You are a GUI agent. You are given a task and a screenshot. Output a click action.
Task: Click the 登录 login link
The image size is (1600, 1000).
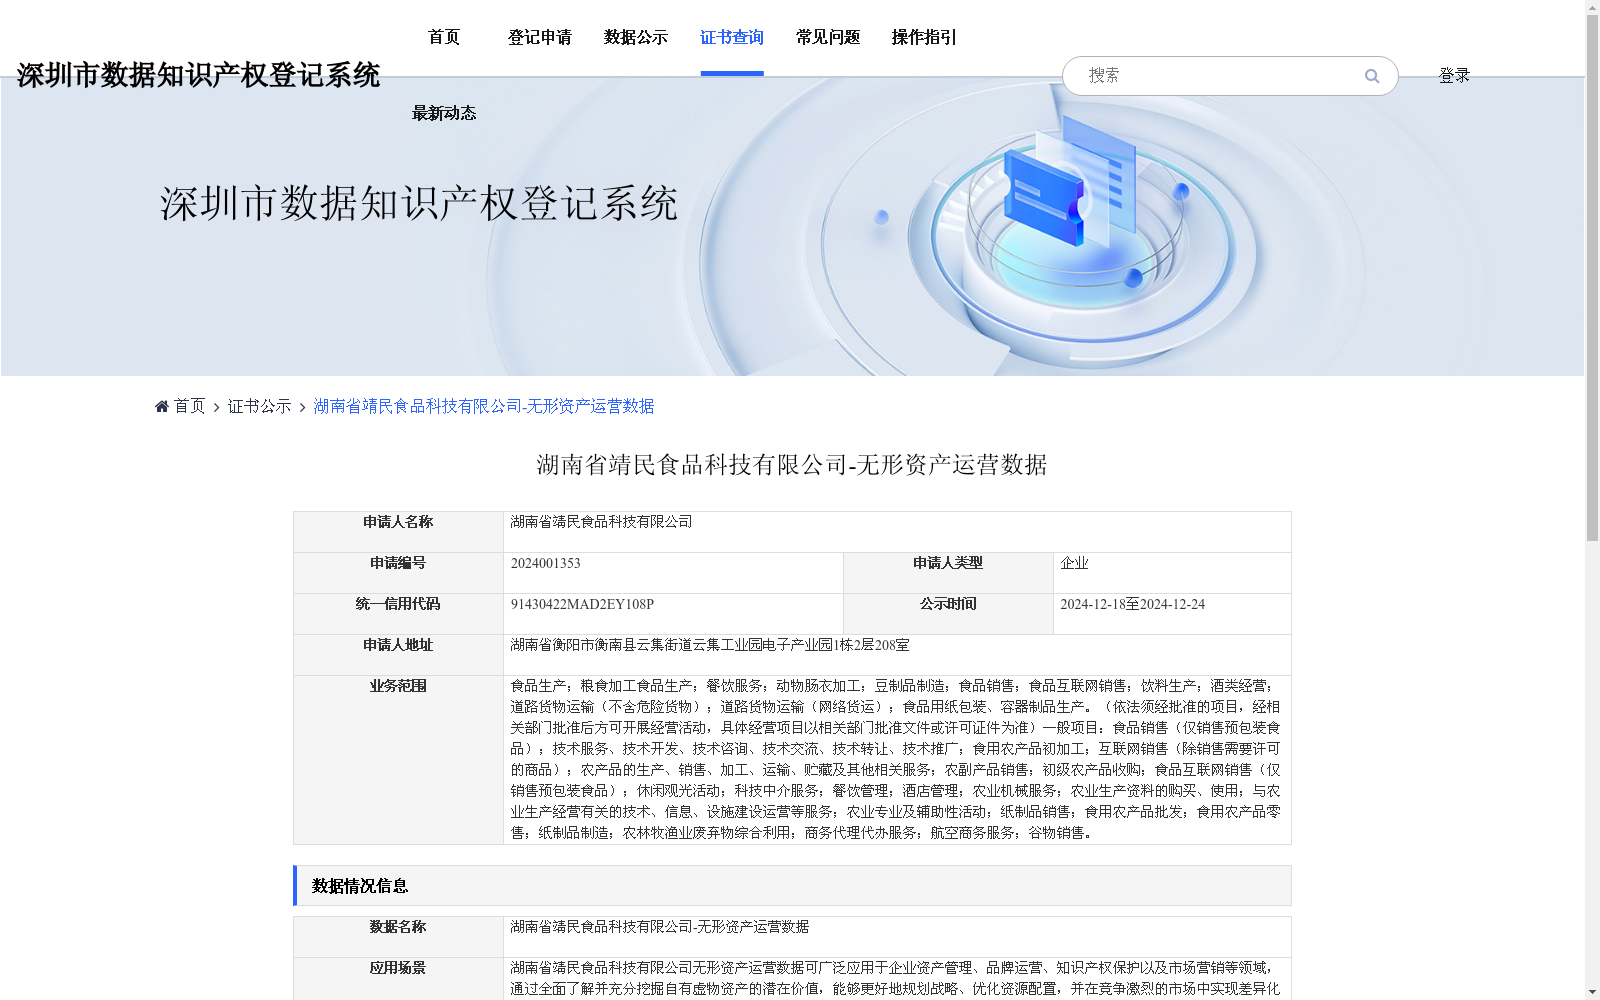click(x=1454, y=75)
